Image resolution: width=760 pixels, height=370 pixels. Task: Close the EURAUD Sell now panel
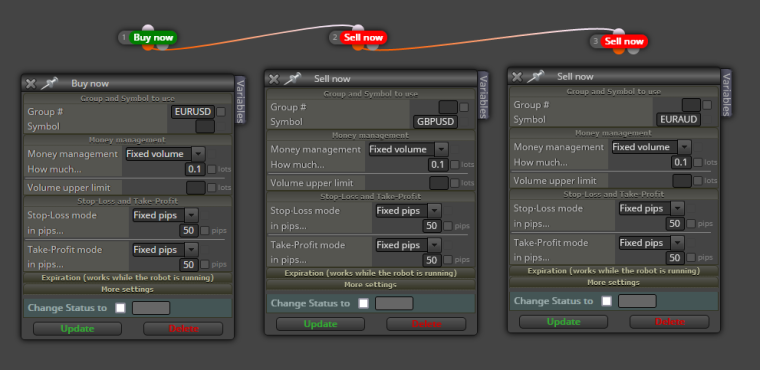pos(517,76)
